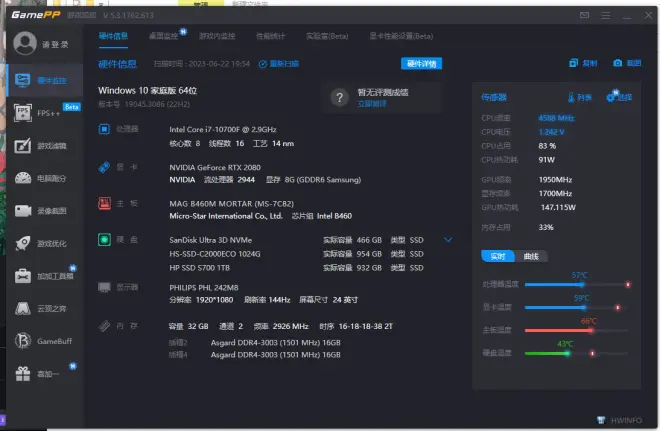The height and width of the screenshot is (431, 660).
Task: Click the 复制 copy icon
Action: [573, 63]
